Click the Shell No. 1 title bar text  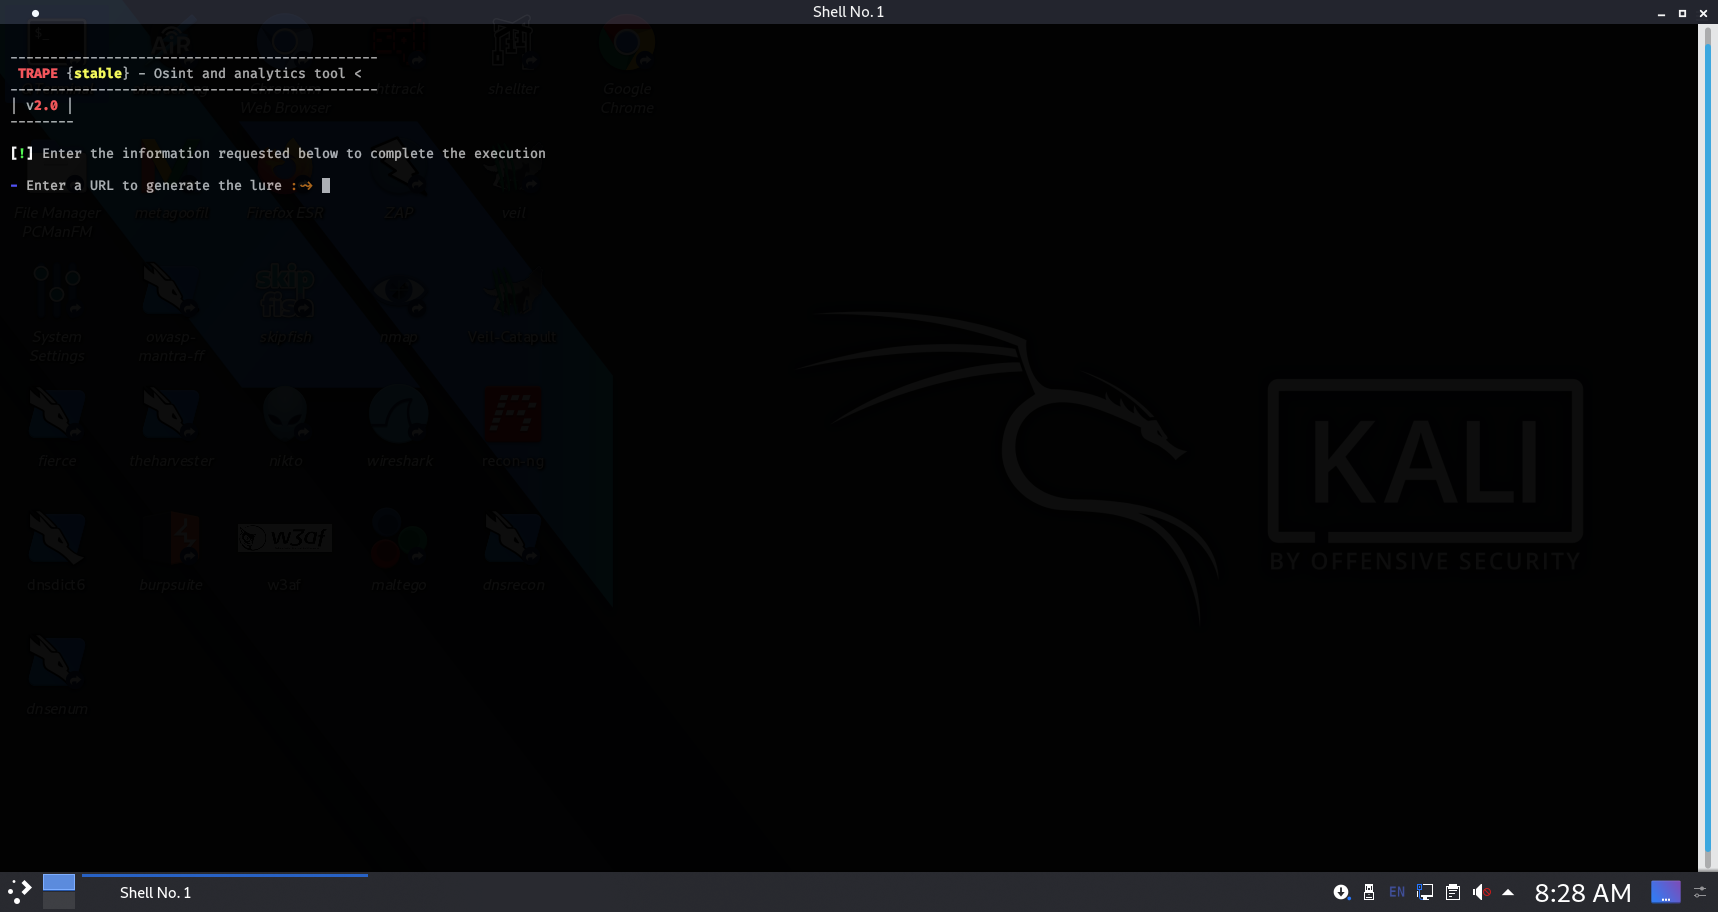848,12
